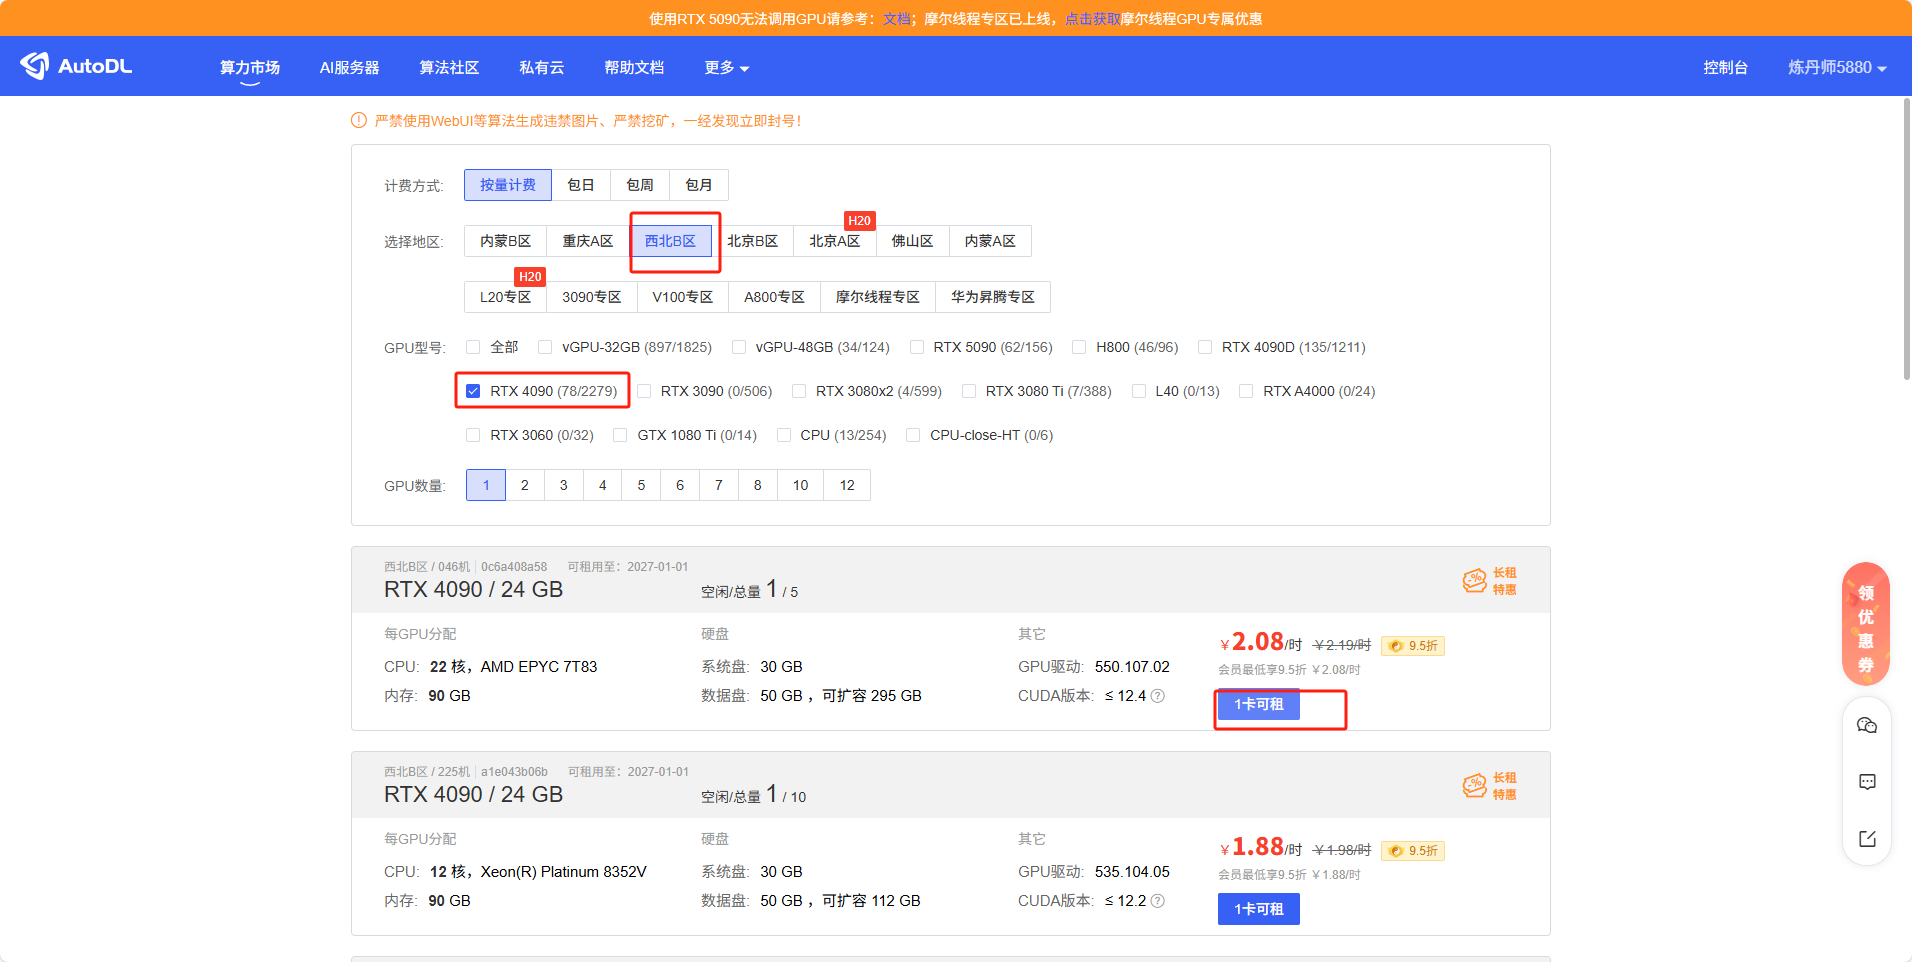Select the 内蒙B区 region
Image resolution: width=1912 pixels, height=962 pixels.
point(505,241)
